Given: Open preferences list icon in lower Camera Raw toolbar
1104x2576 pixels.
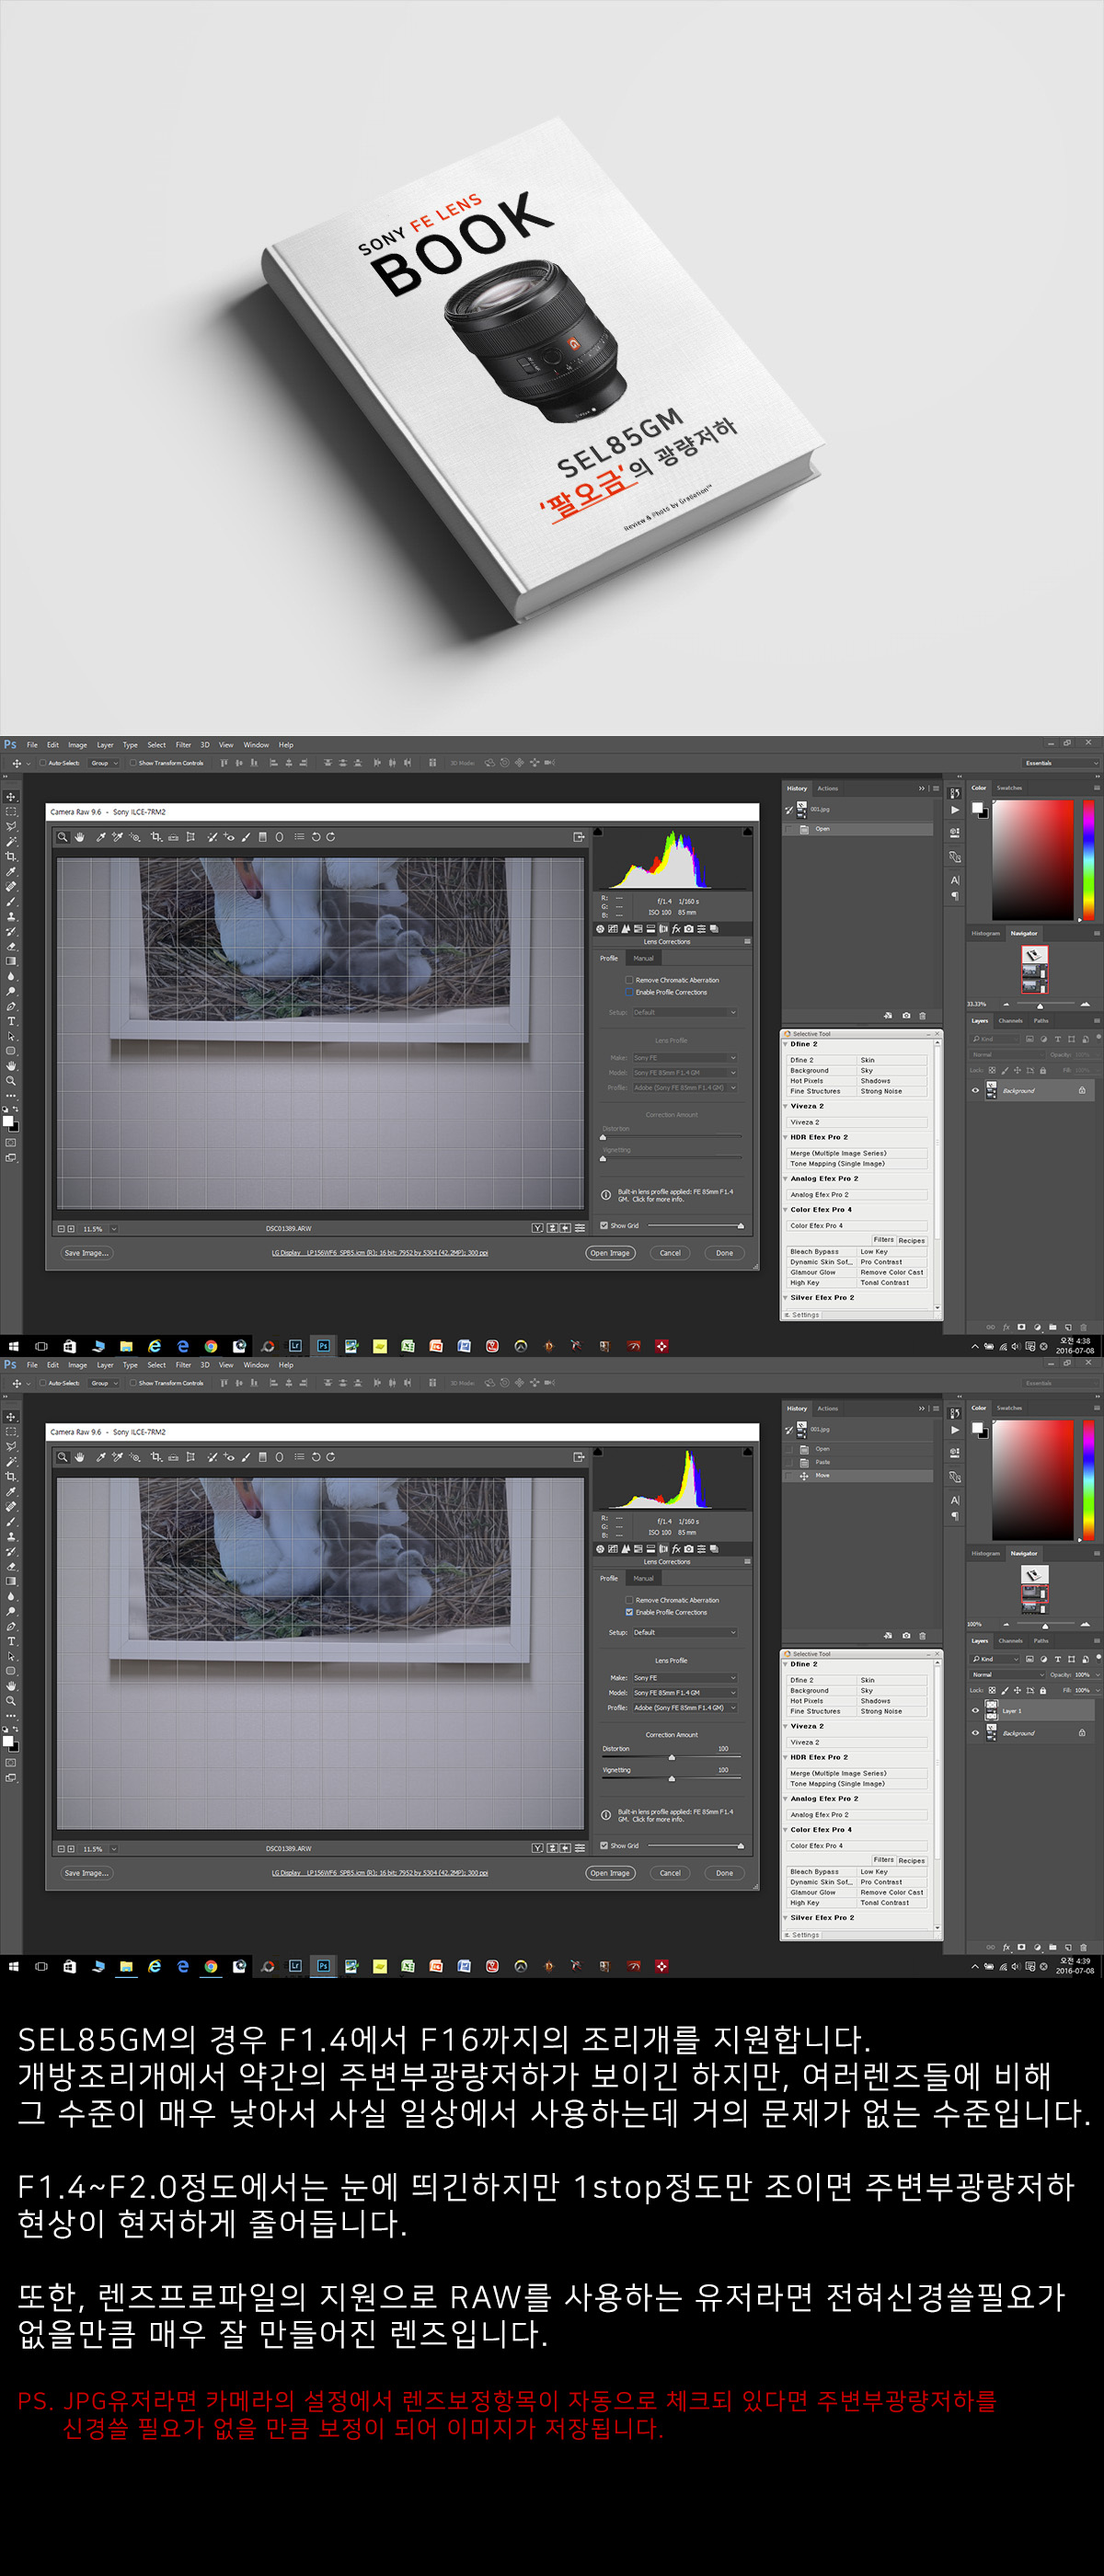Looking at the screenshot, I should click(x=299, y=1457).
